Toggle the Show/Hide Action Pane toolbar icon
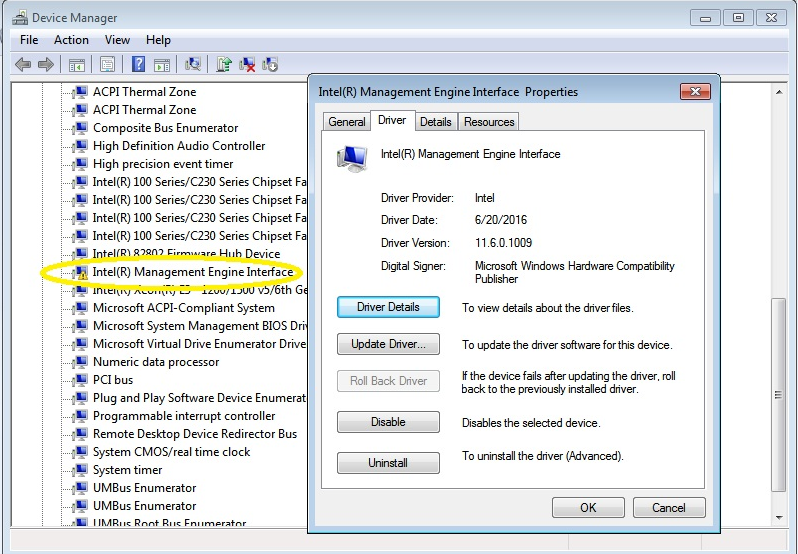 click(x=162, y=65)
